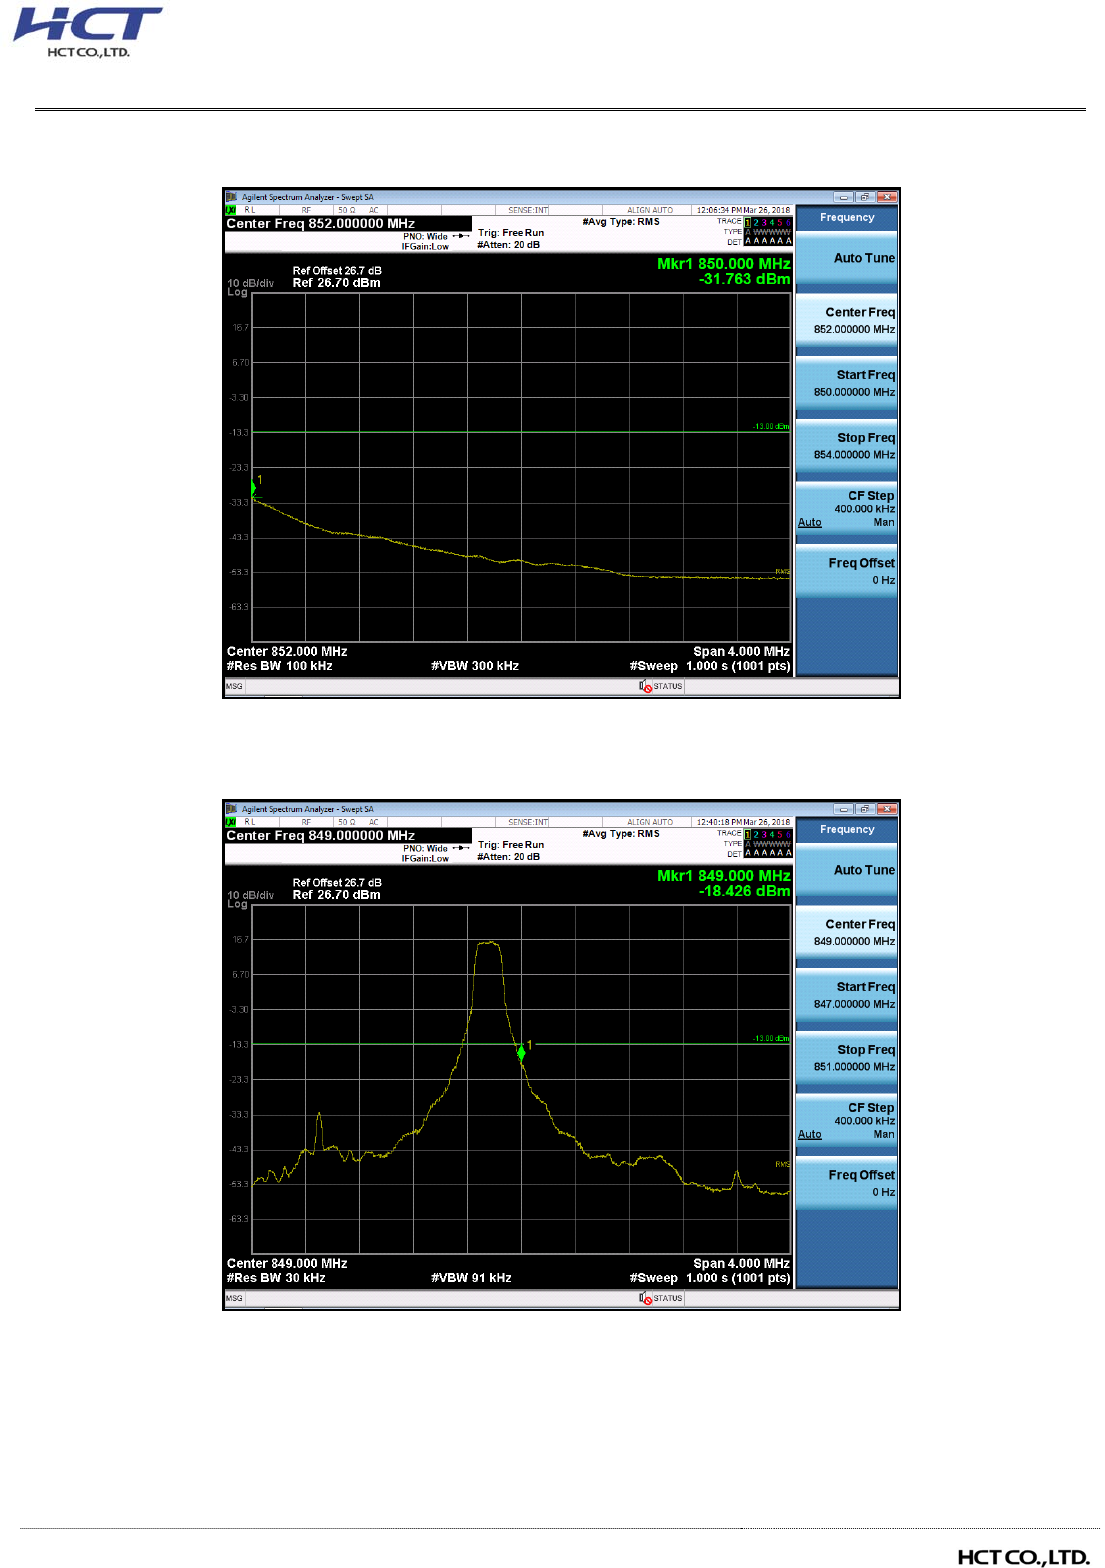Click Agilent app icon in 849 MHz analyzer title bar
The height and width of the screenshot is (1568, 1105).
tap(232, 809)
